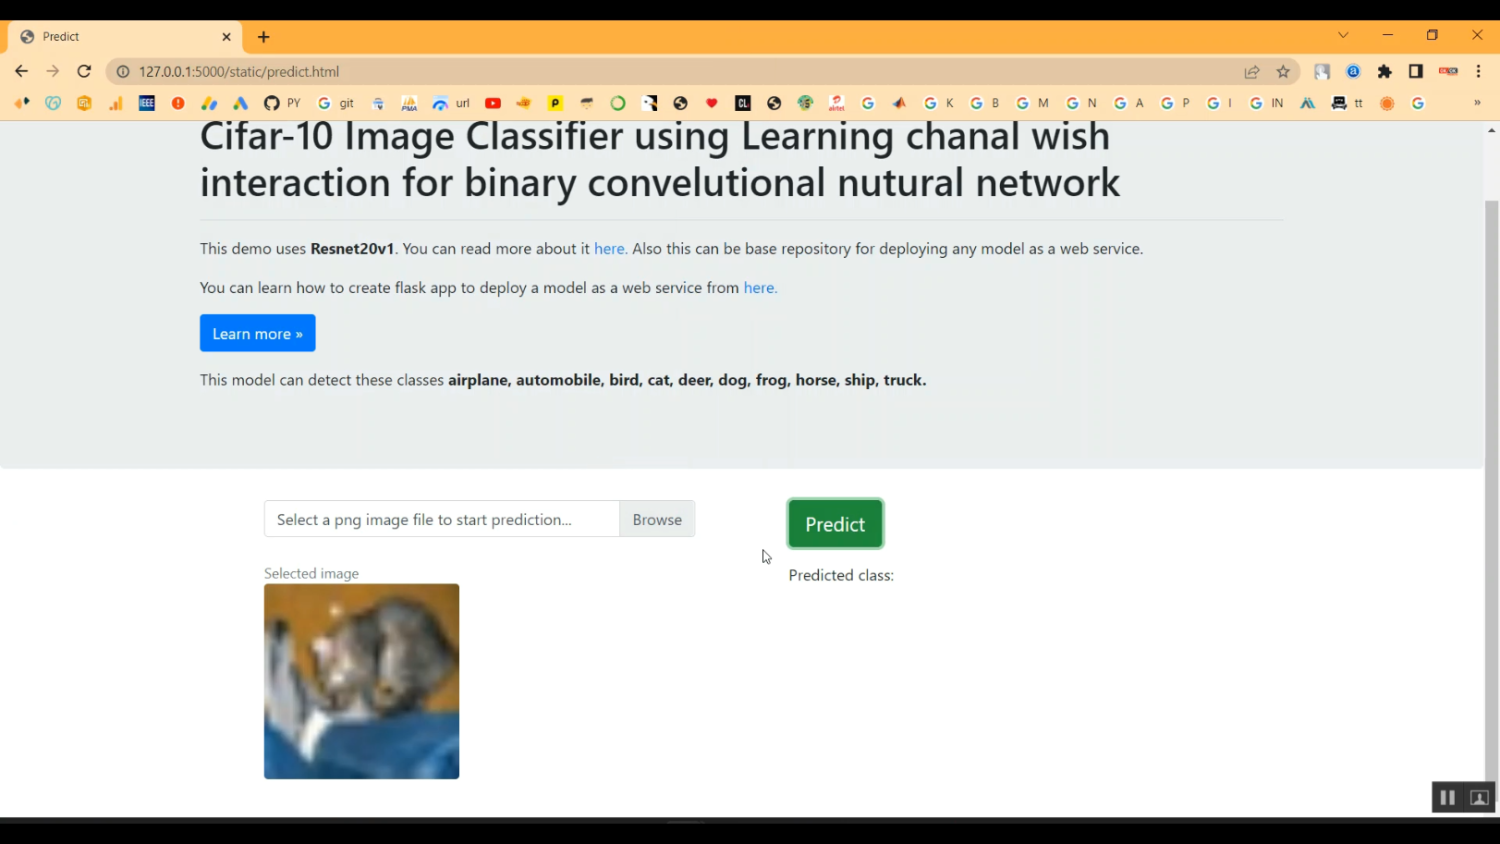Go back to the previous page
Image resolution: width=1500 pixels, height=844 pixels.
pos(22,71)
